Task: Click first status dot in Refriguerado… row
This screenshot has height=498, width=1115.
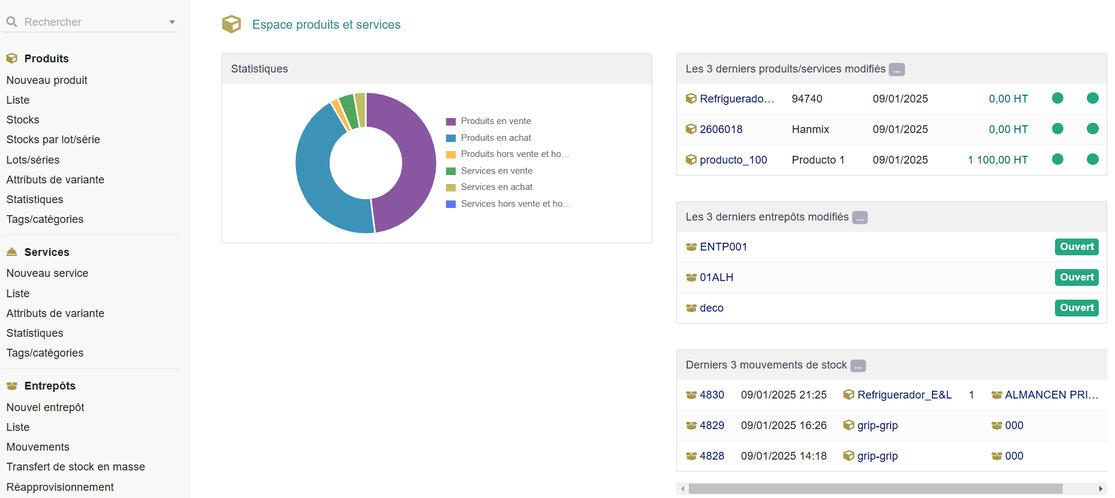Action: [x=1057, y=98]
